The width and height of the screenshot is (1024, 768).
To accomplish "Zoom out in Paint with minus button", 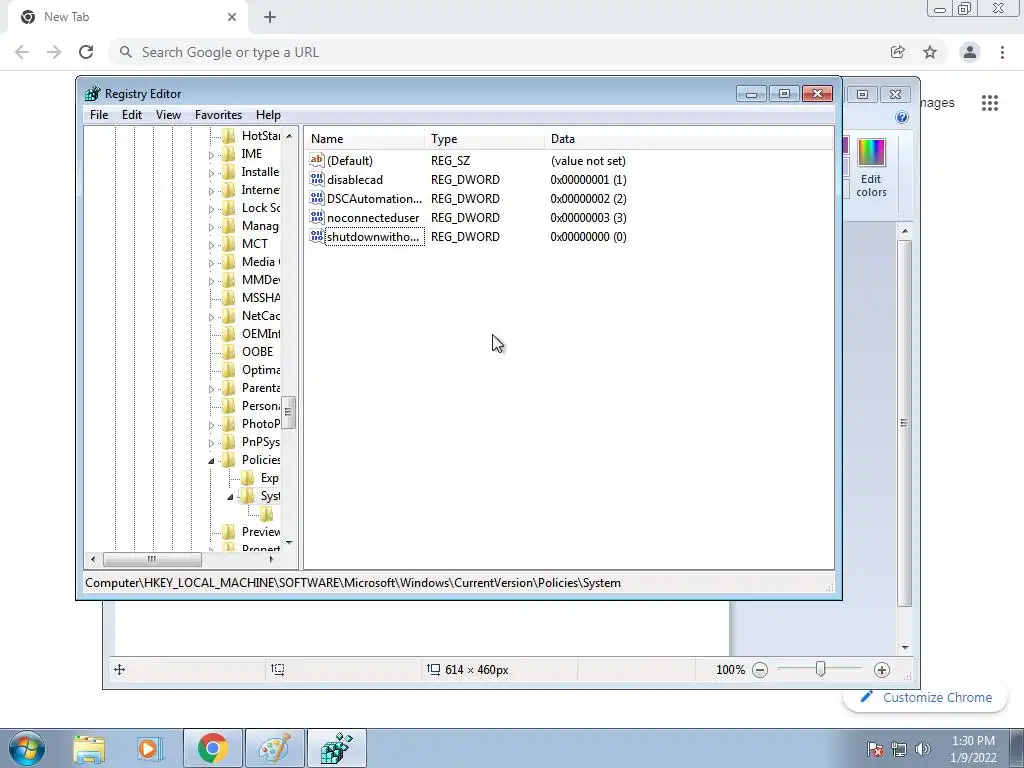I will click(x=760, y=670).
